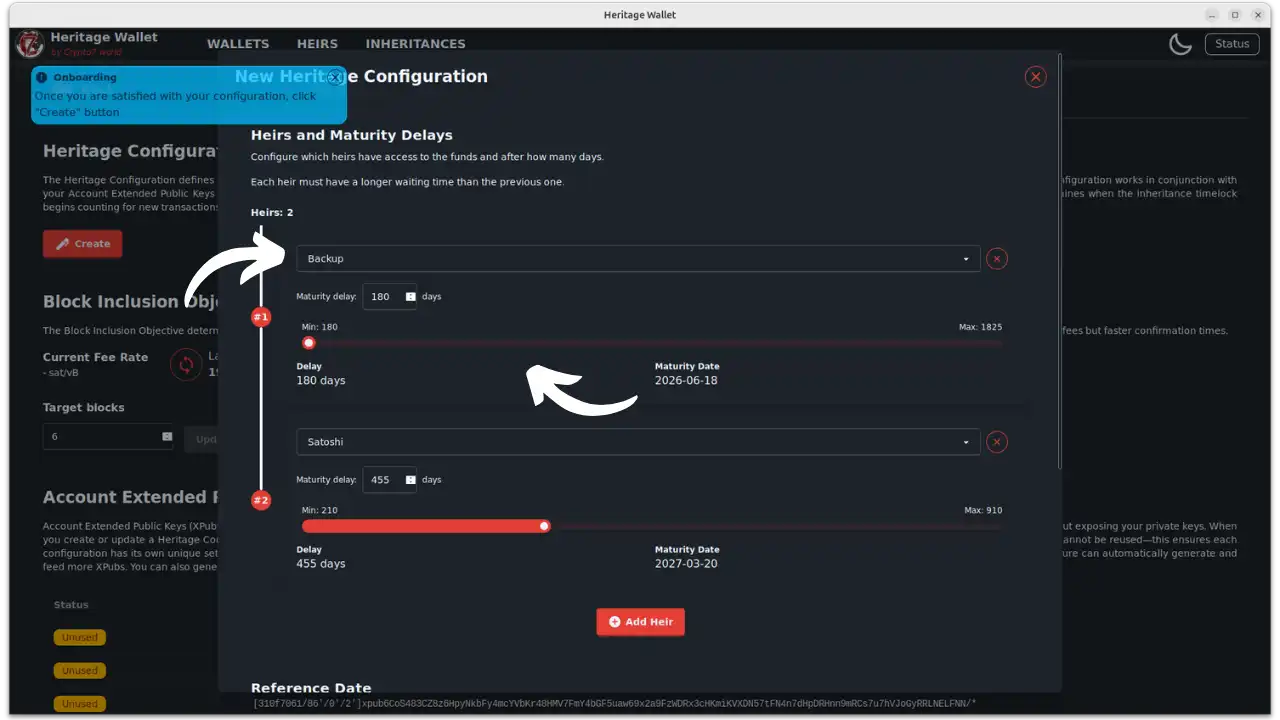Click the Heritage Wallet skull logo
The height and width of the screenshot is (720, 1280).
[29, 44]
